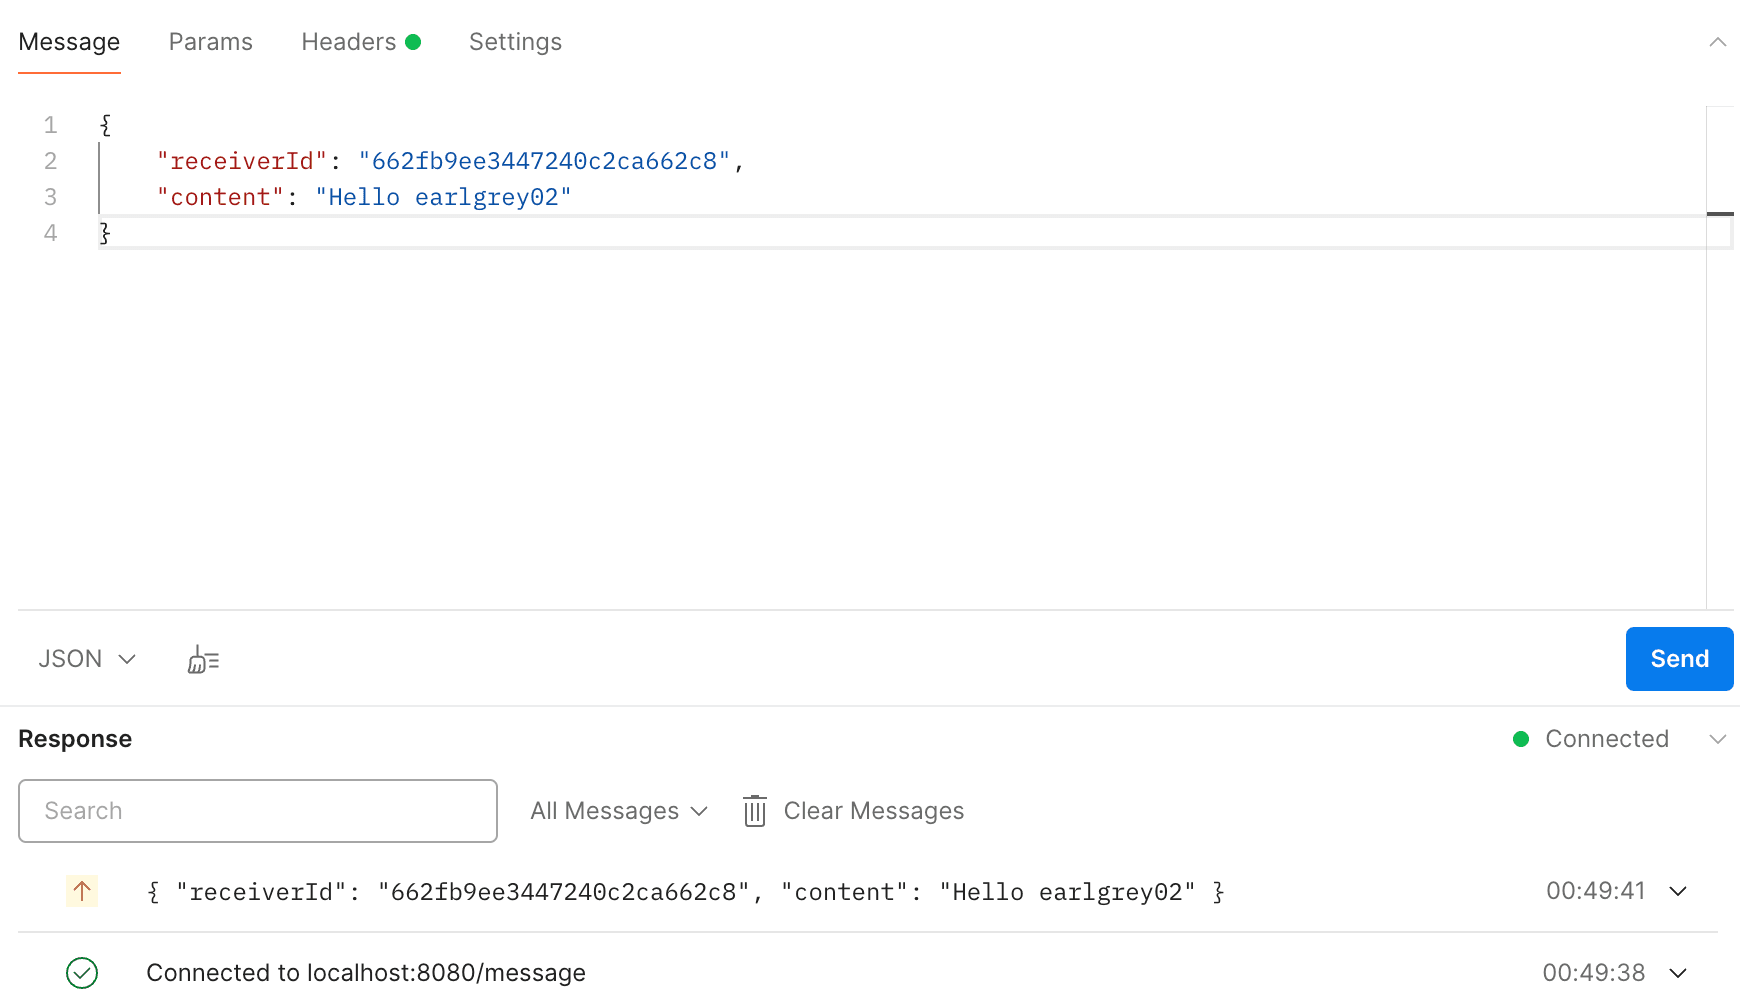
Task: Switch to the Message tab
Action: 69,42
